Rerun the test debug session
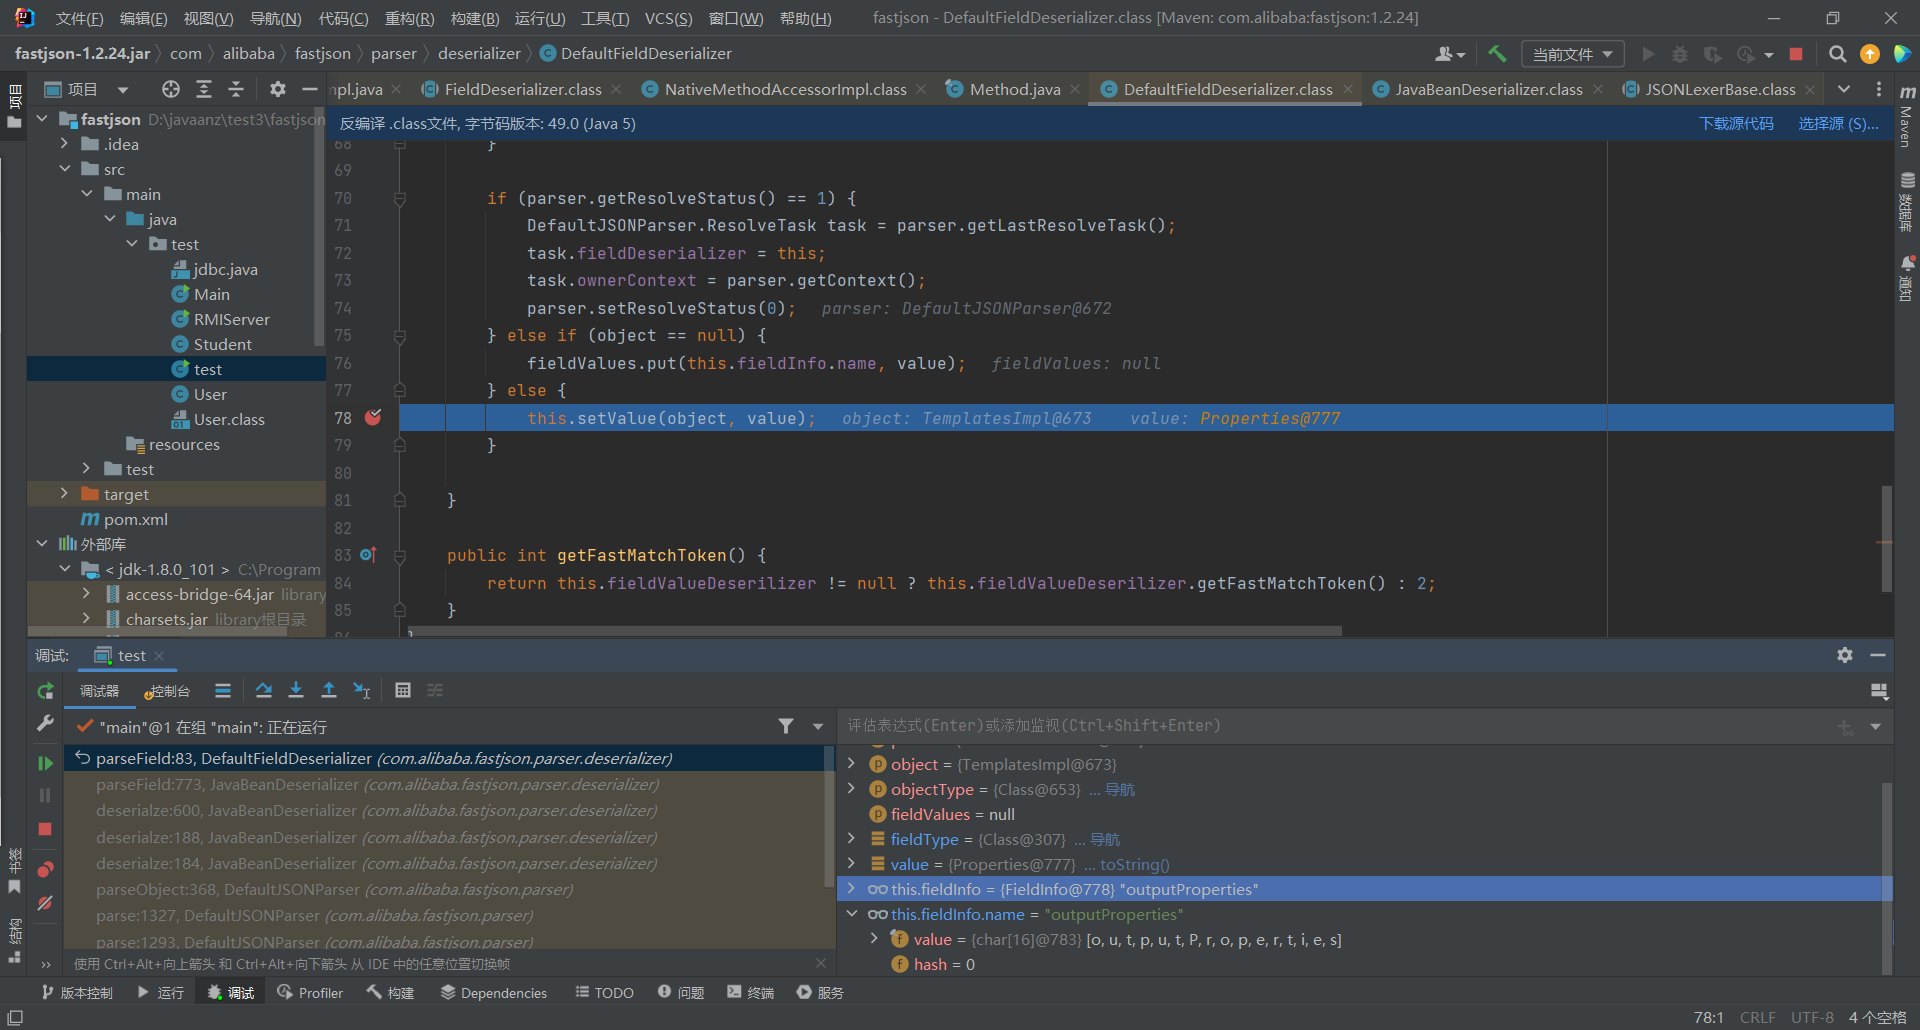This screenshot has height=1030, width=1920. (45, 691)
